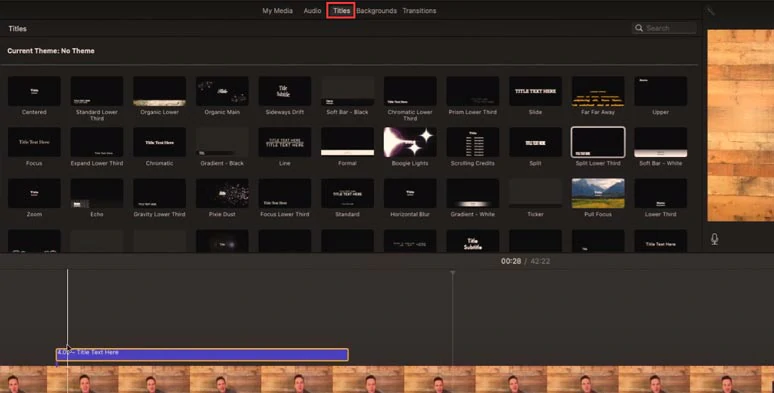Pick the Gradient - Black title
The image size is (774, 393).
(x=222, y=142)
